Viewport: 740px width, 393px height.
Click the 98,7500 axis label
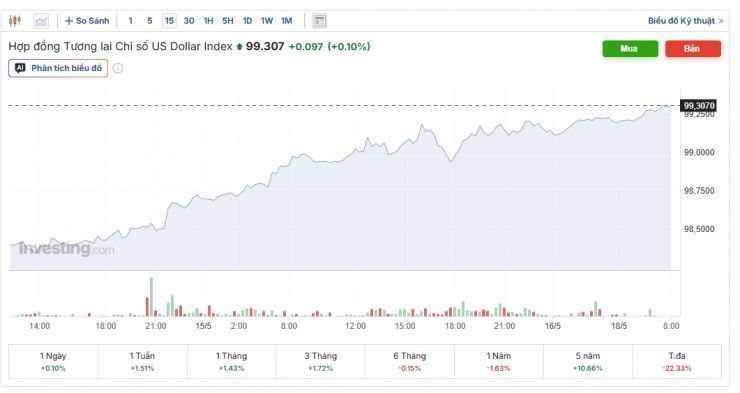pos(699,191)
